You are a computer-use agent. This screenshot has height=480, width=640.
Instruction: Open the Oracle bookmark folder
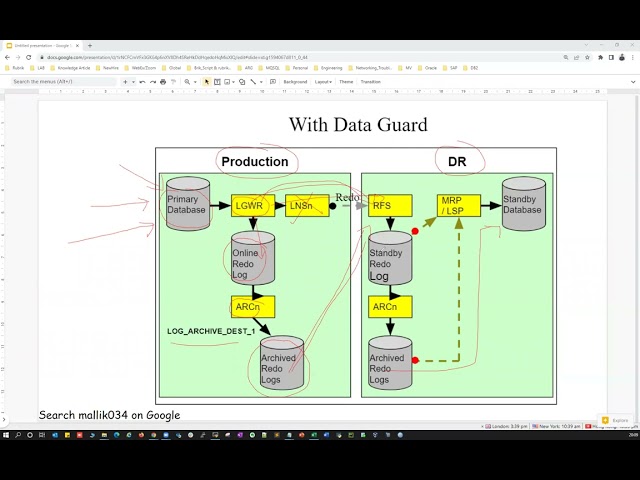coord(427,68)
